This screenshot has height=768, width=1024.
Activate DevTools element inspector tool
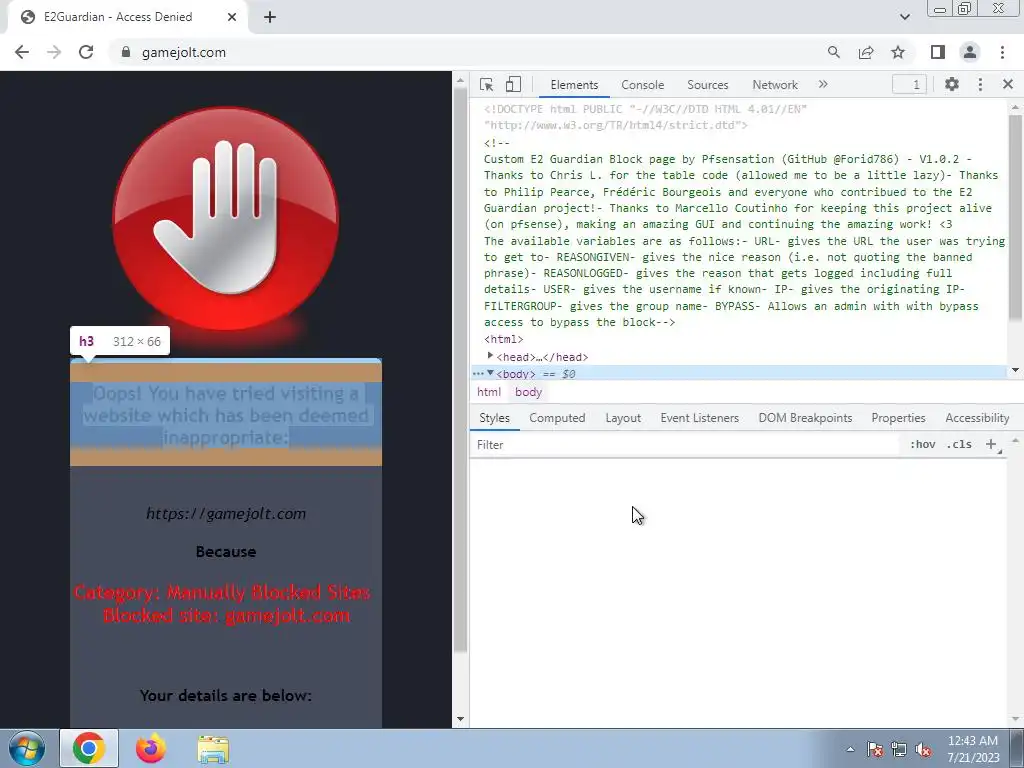pos(486,84)
